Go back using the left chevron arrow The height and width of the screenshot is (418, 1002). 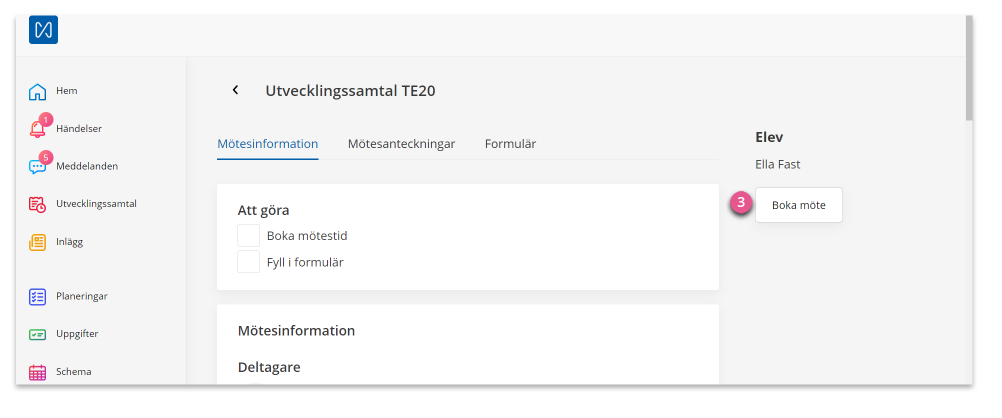click(235, 90)
